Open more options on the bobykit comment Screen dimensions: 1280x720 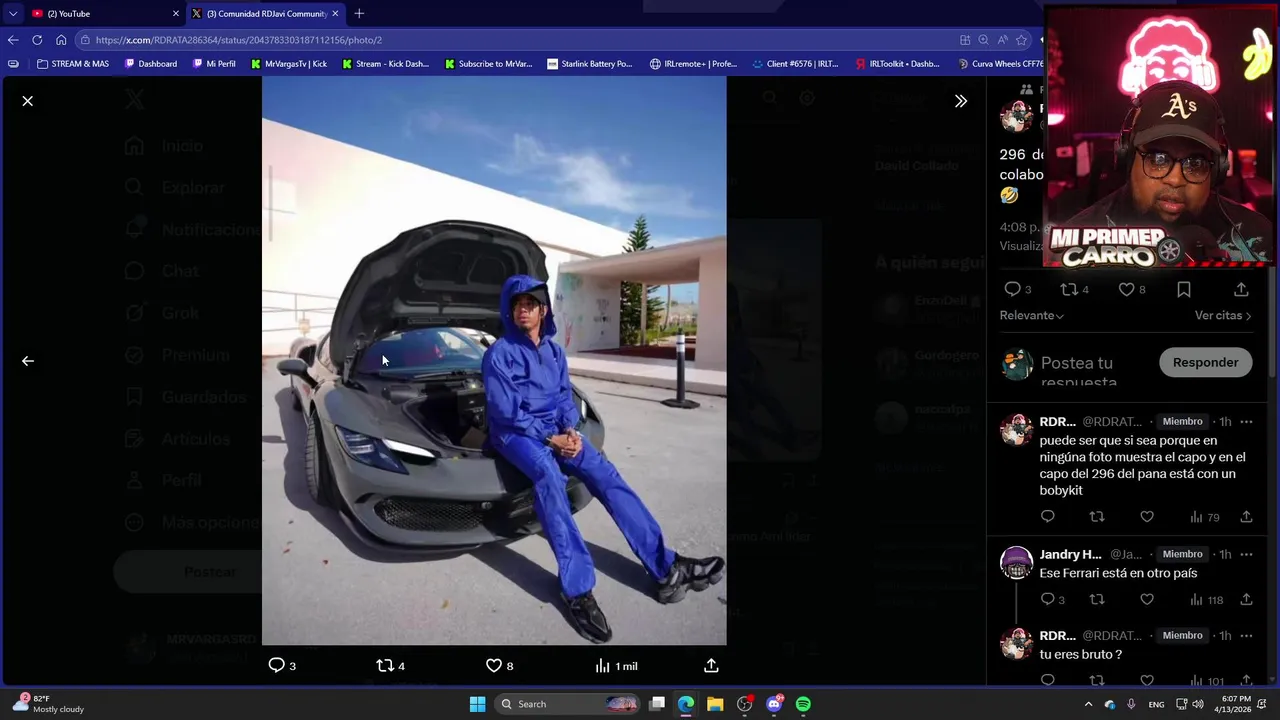point(1246,422)
